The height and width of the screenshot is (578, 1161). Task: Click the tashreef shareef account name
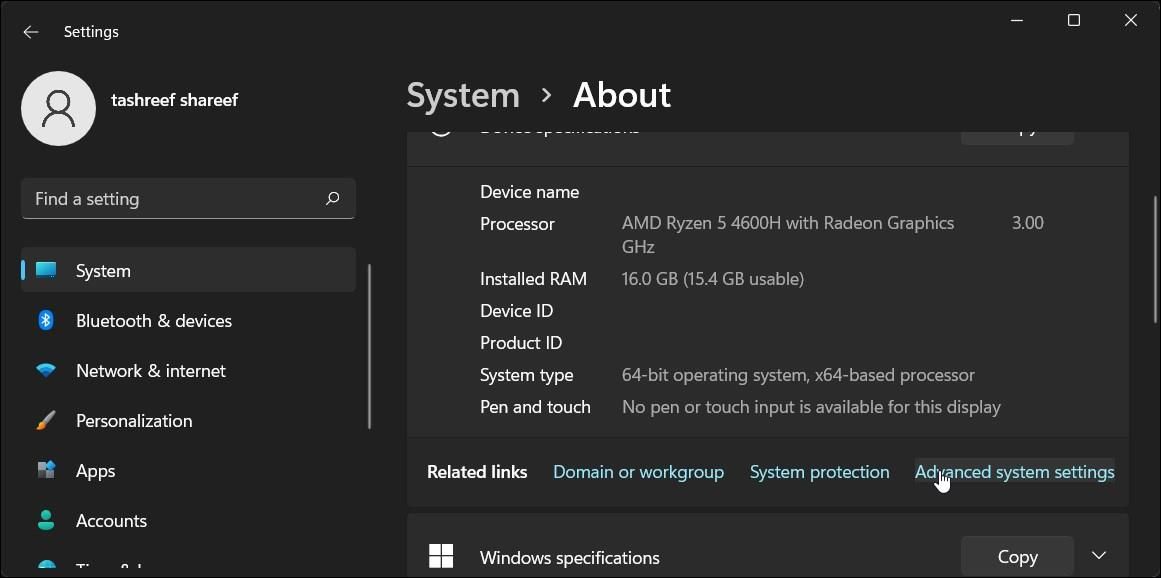point(175,100)
